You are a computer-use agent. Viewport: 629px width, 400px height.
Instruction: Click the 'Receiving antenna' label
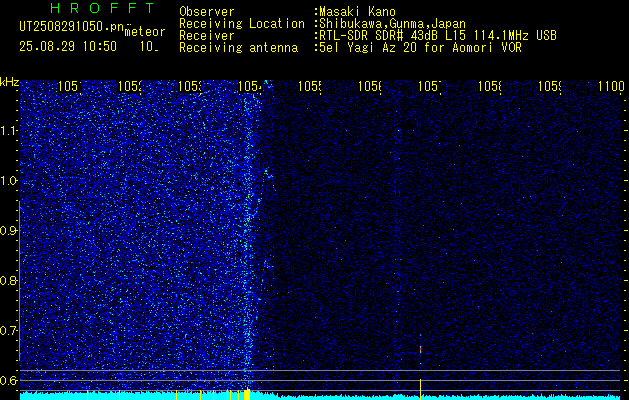(x=238, y=48)
